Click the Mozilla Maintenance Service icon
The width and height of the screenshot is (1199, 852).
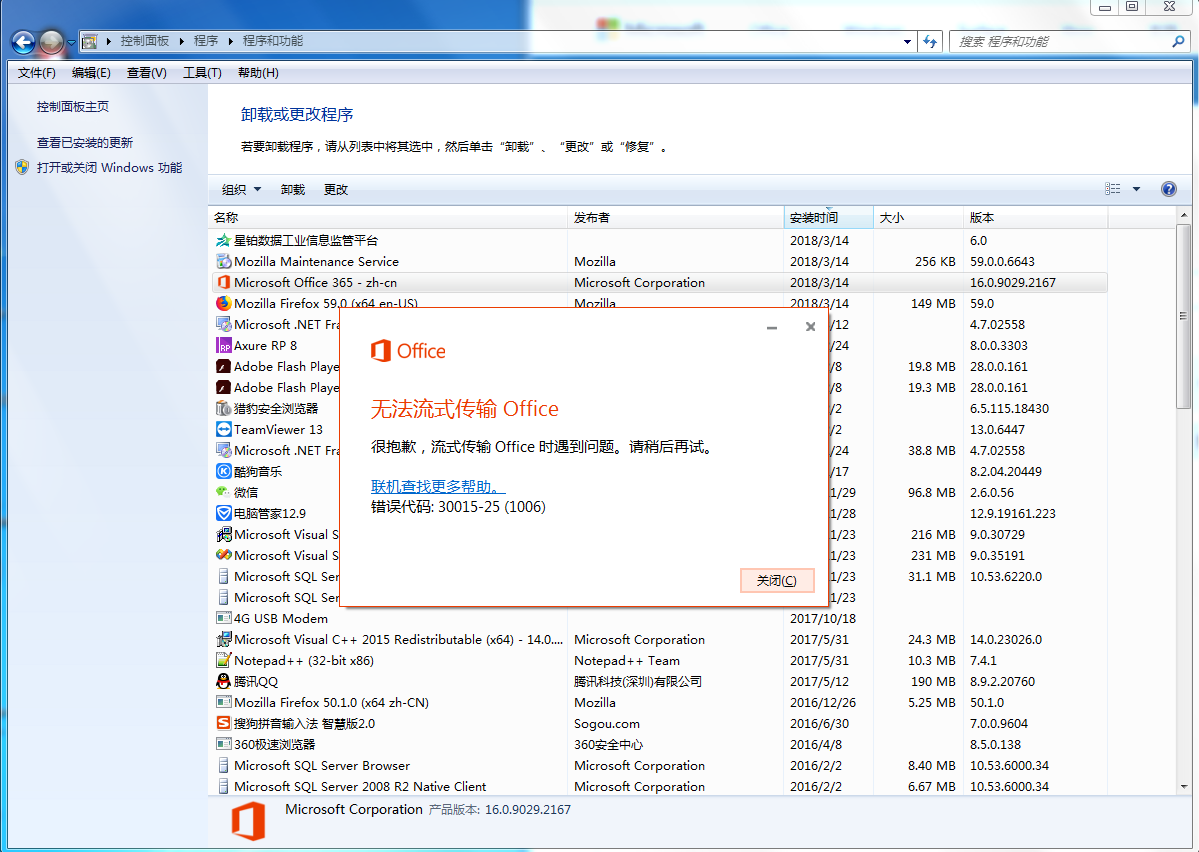223,262
